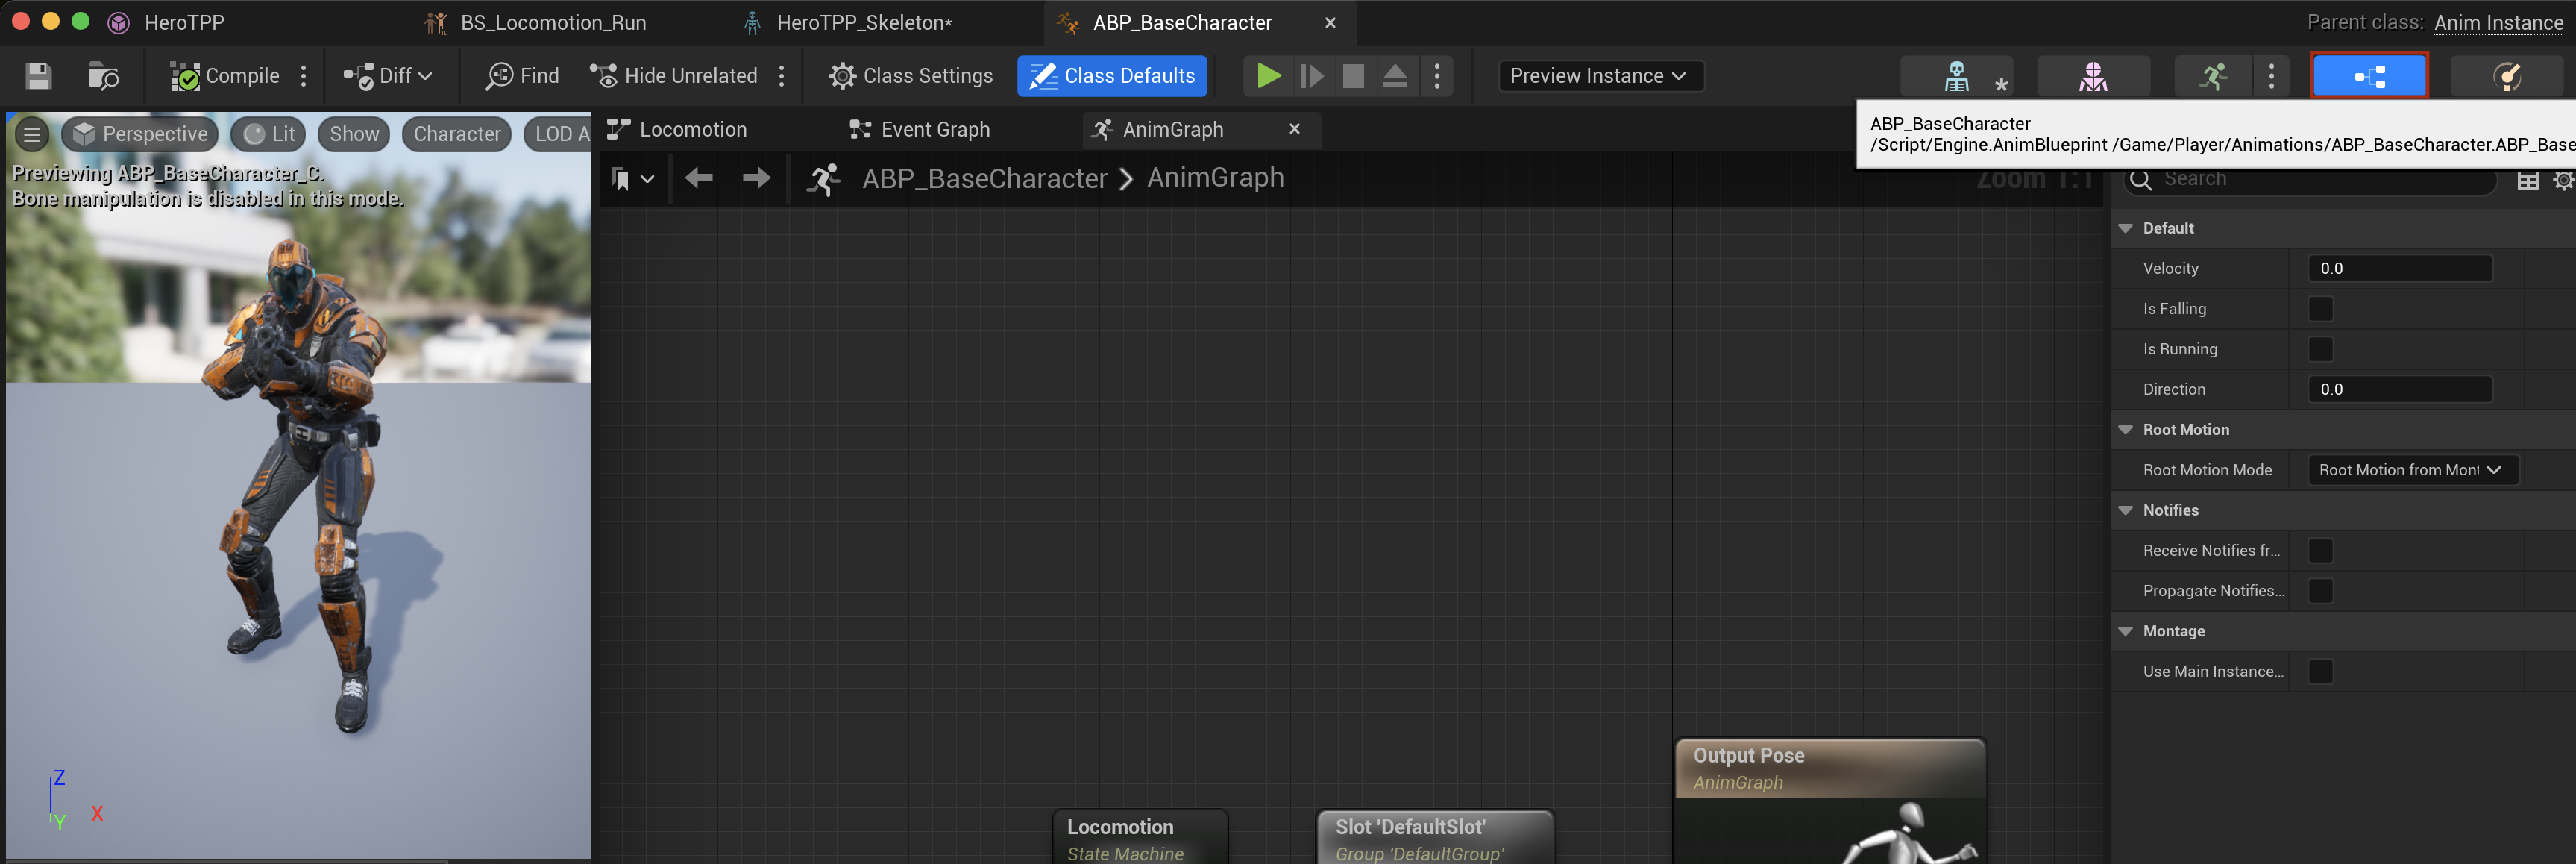Close the ABP_BaseCharacter tab
The image size is (2576, 864).
1330,23
